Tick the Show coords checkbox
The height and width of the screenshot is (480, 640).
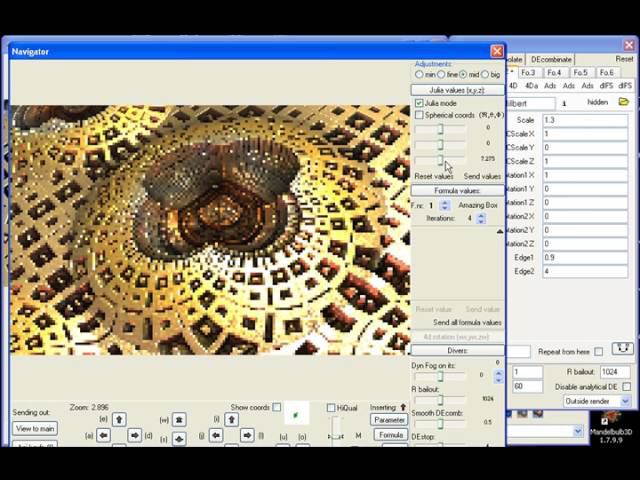277,407
